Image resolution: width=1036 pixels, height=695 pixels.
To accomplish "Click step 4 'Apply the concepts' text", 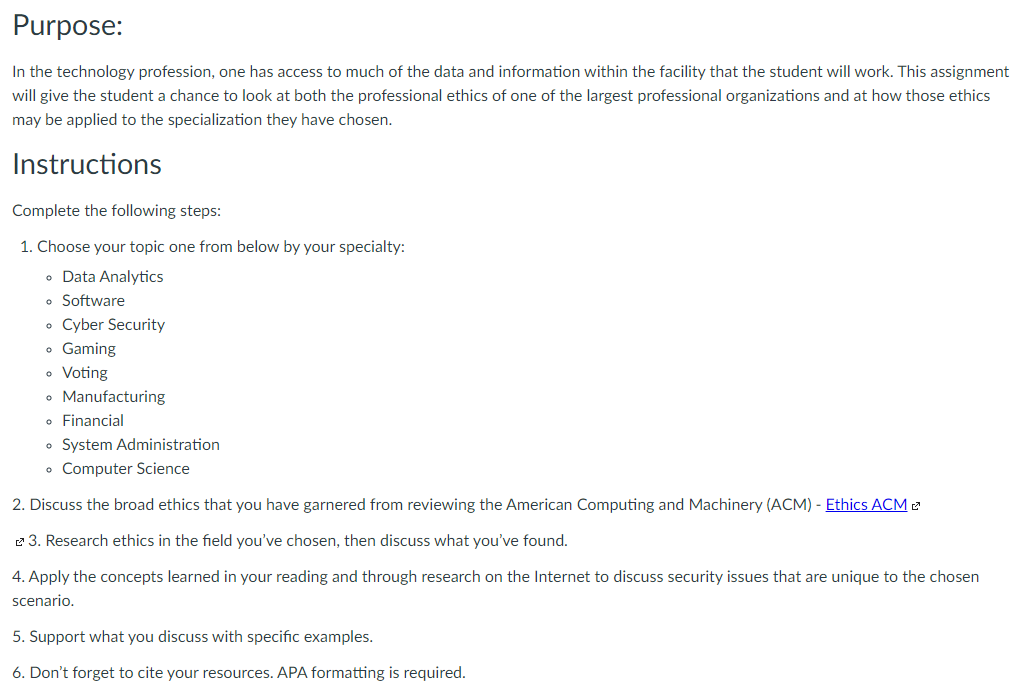I will pyautogui.click(x=496, y=589).
